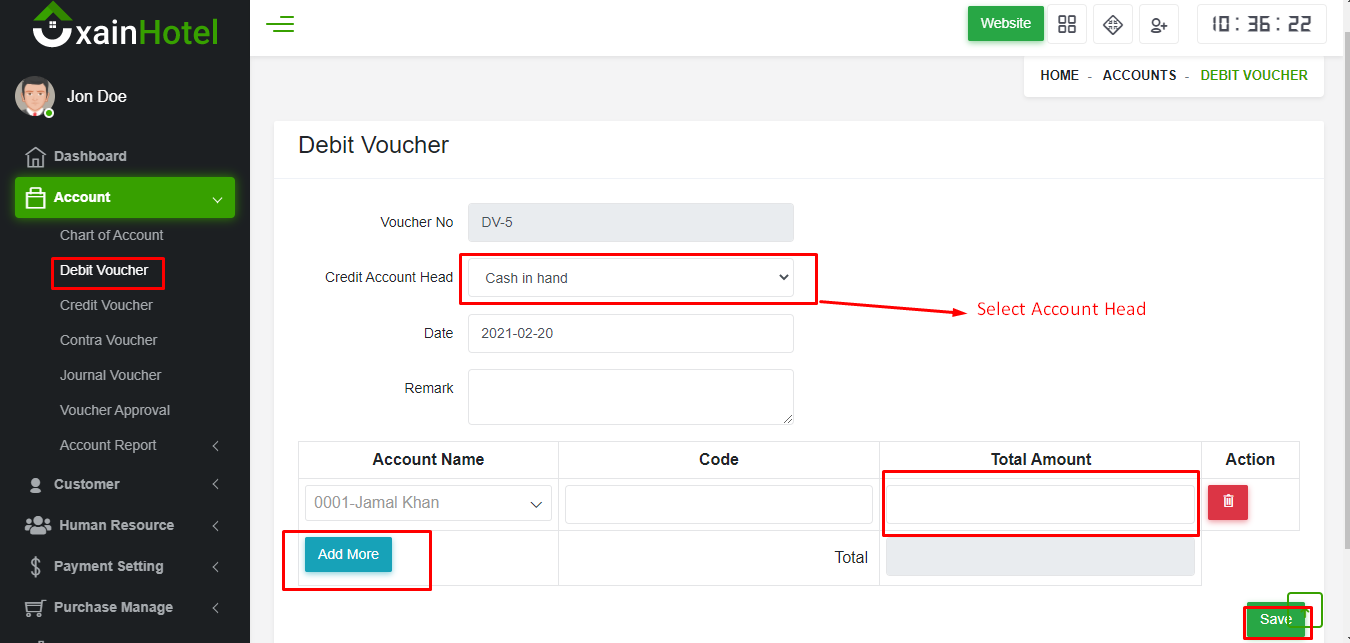Click the Add More button

click(348, 554)
